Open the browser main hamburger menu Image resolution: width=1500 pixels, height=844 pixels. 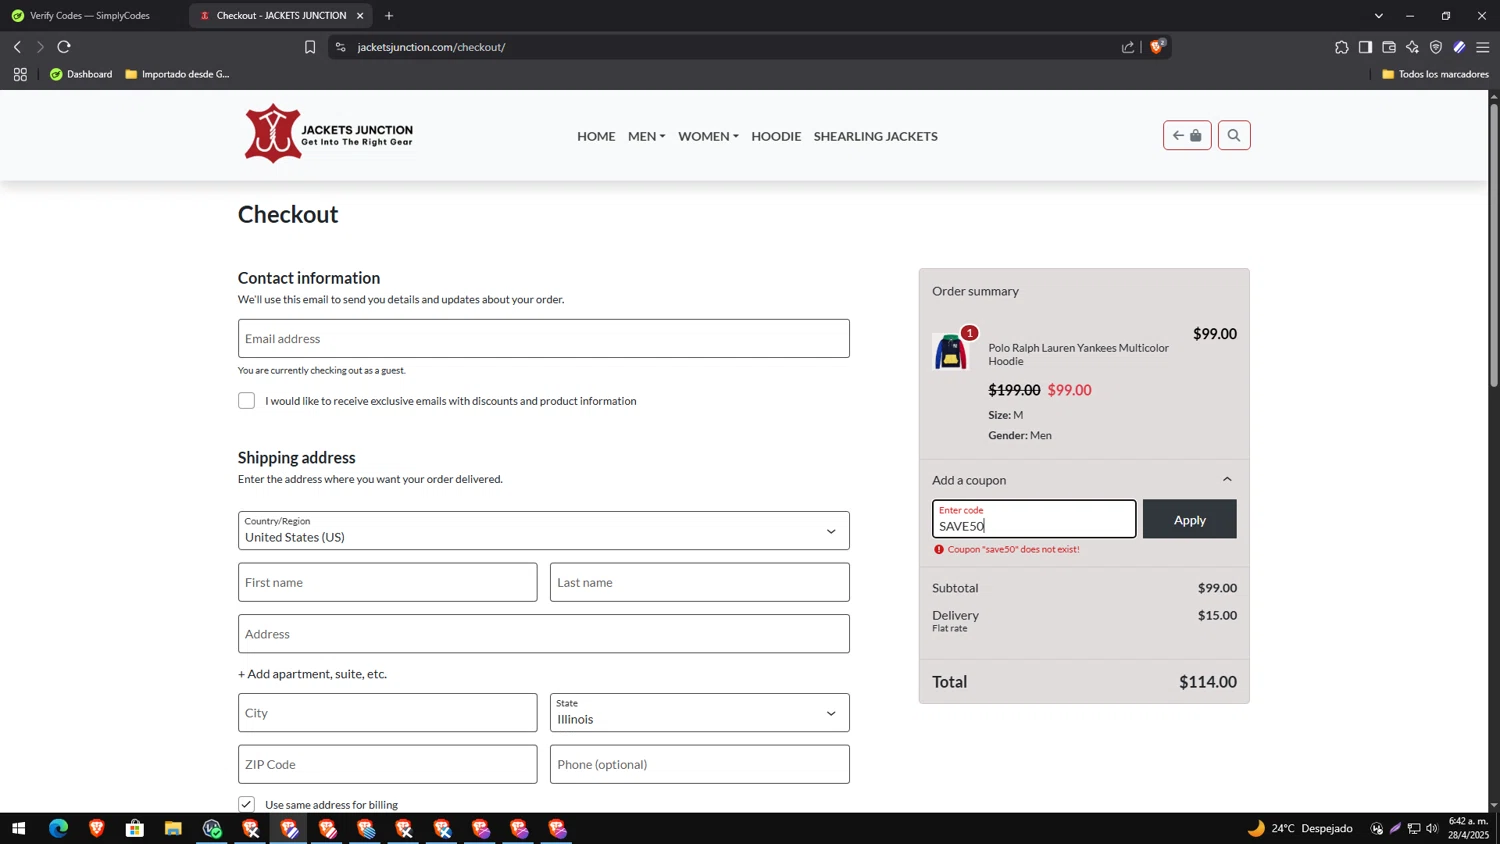coord(1483,47)
